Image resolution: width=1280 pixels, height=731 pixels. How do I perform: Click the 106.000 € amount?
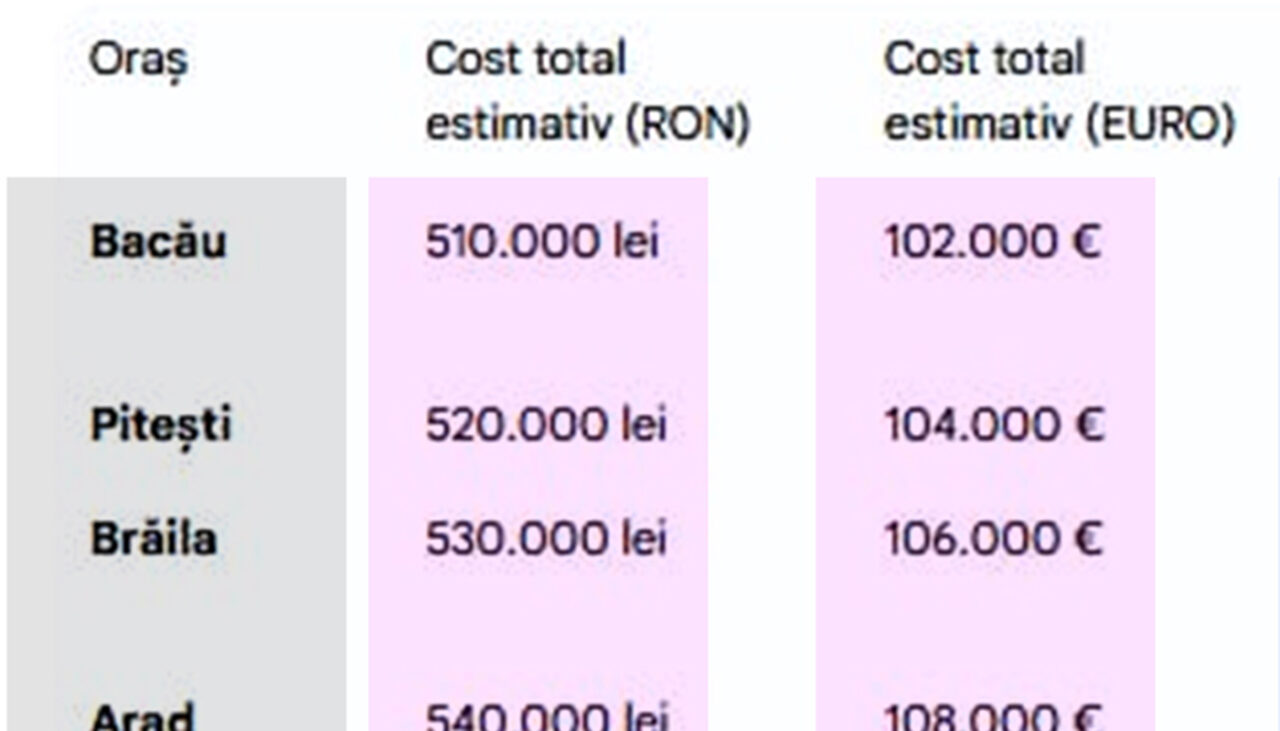point(993,540)
